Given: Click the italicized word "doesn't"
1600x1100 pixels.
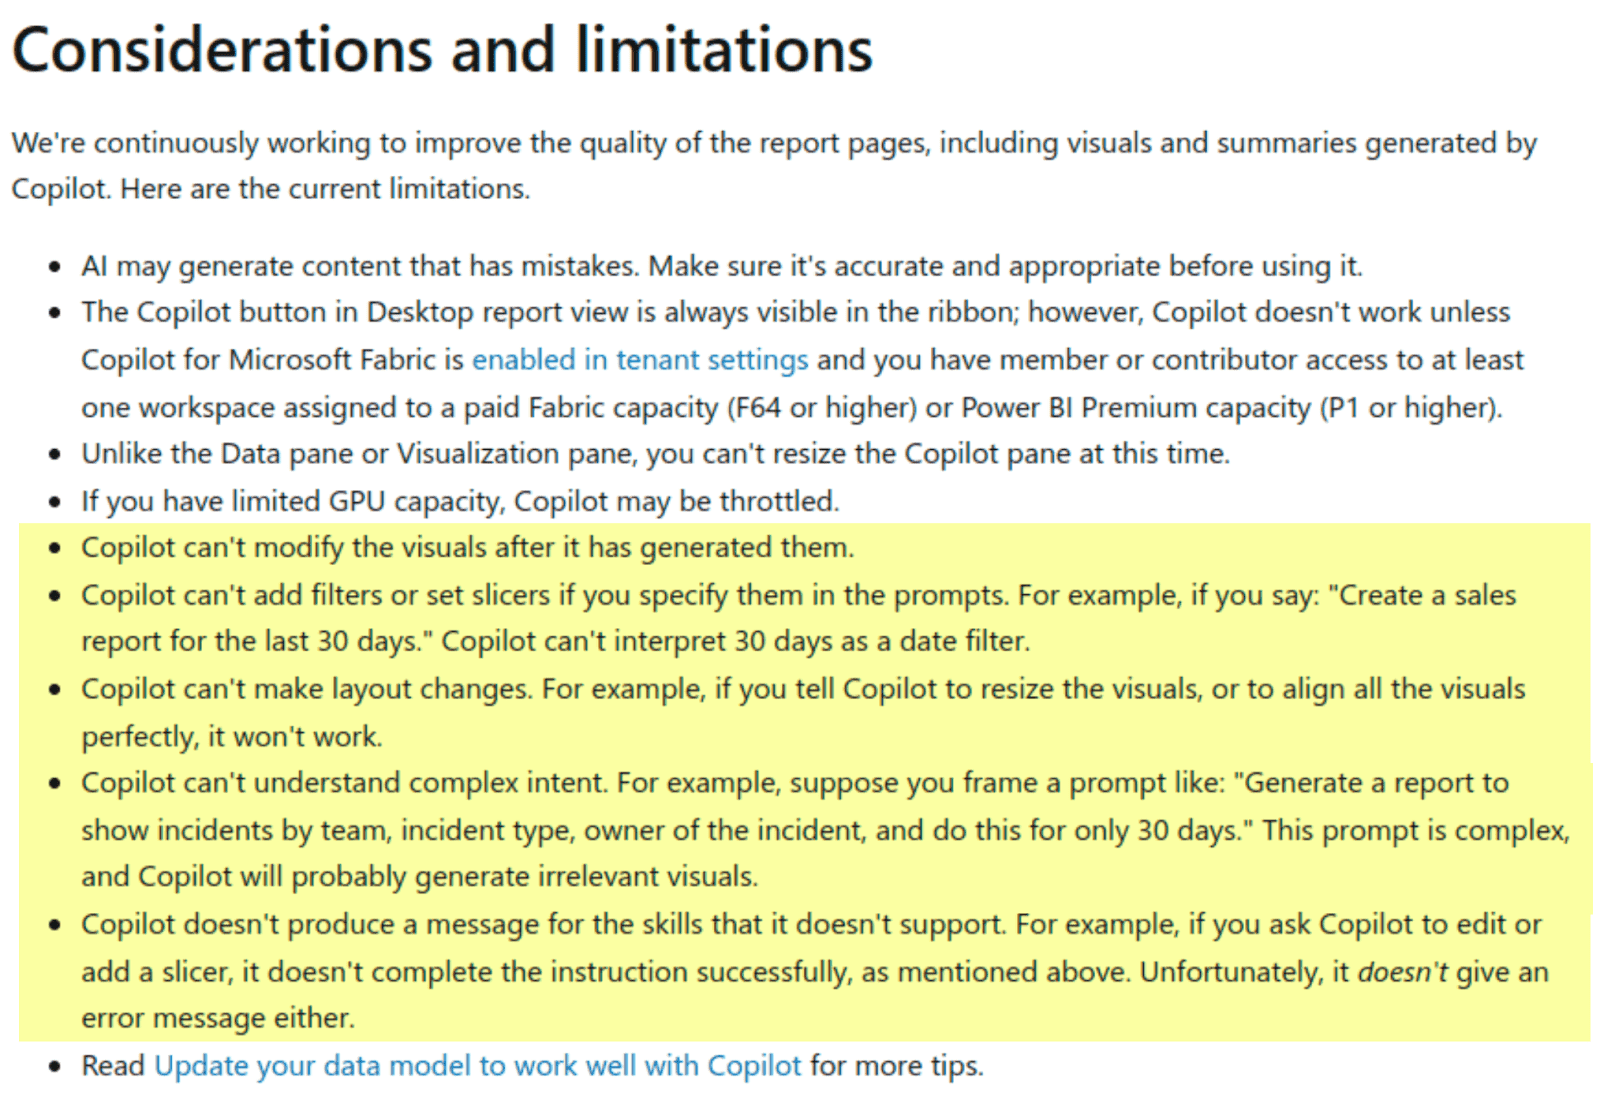Looking at the screenshot, I should (1402, 972).
